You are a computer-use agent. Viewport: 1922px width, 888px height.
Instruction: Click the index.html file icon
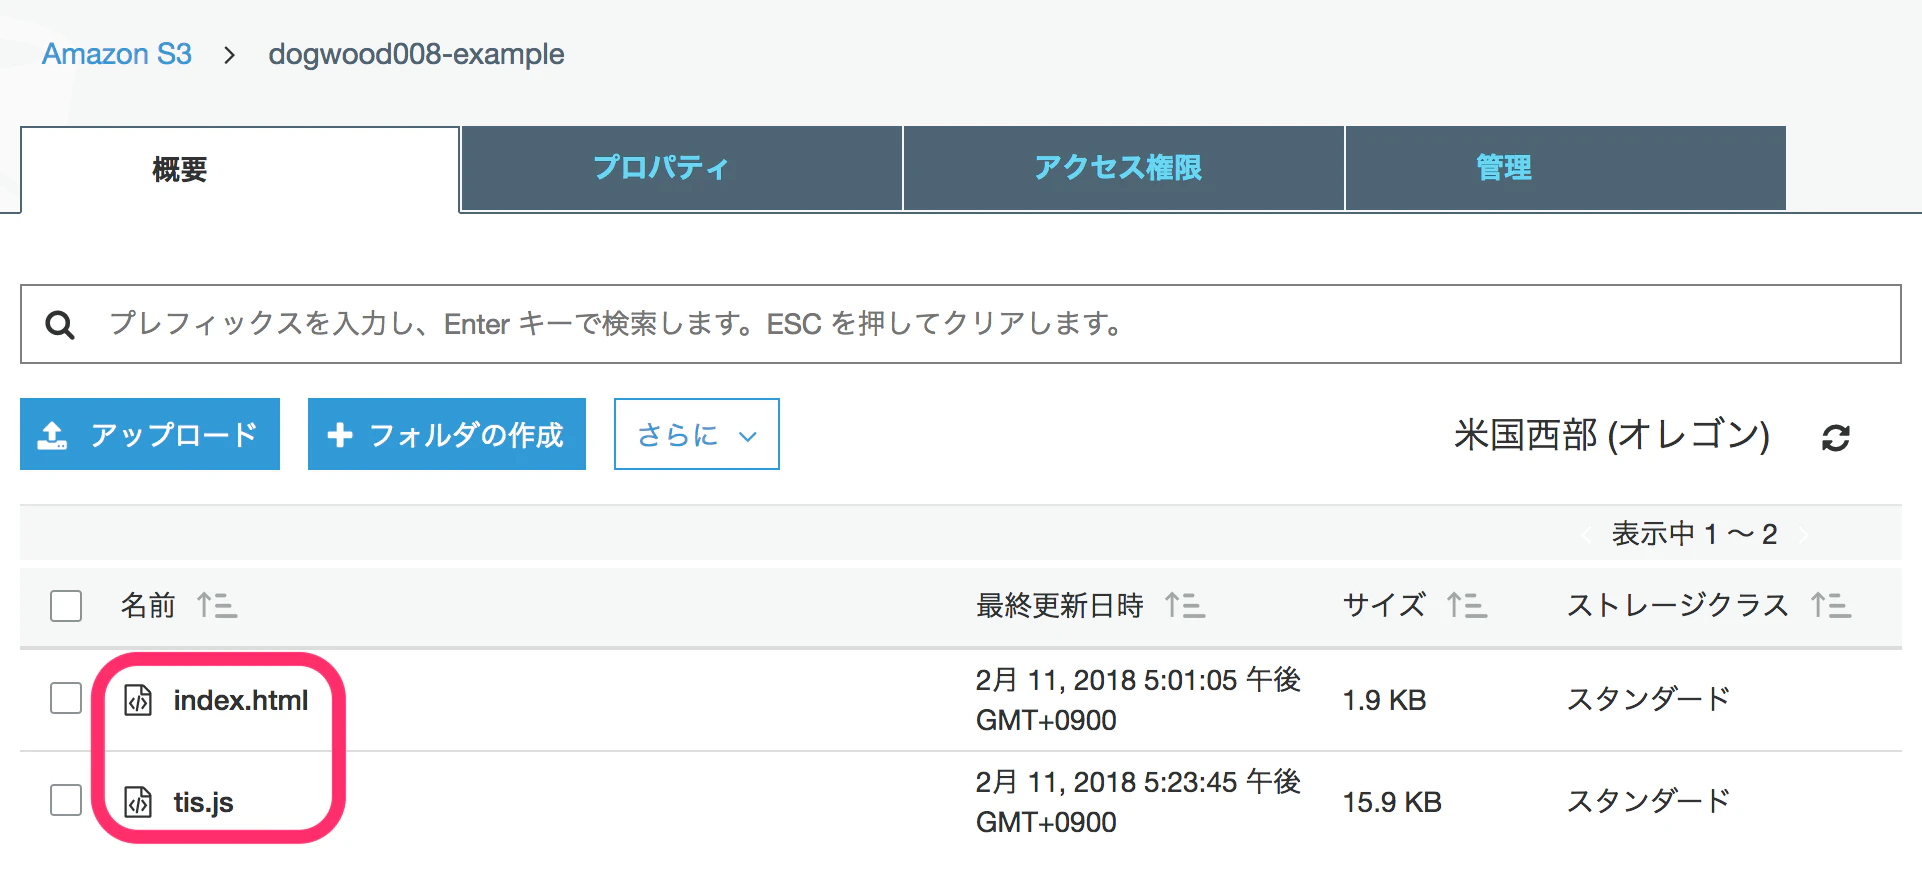click(138, 700)
